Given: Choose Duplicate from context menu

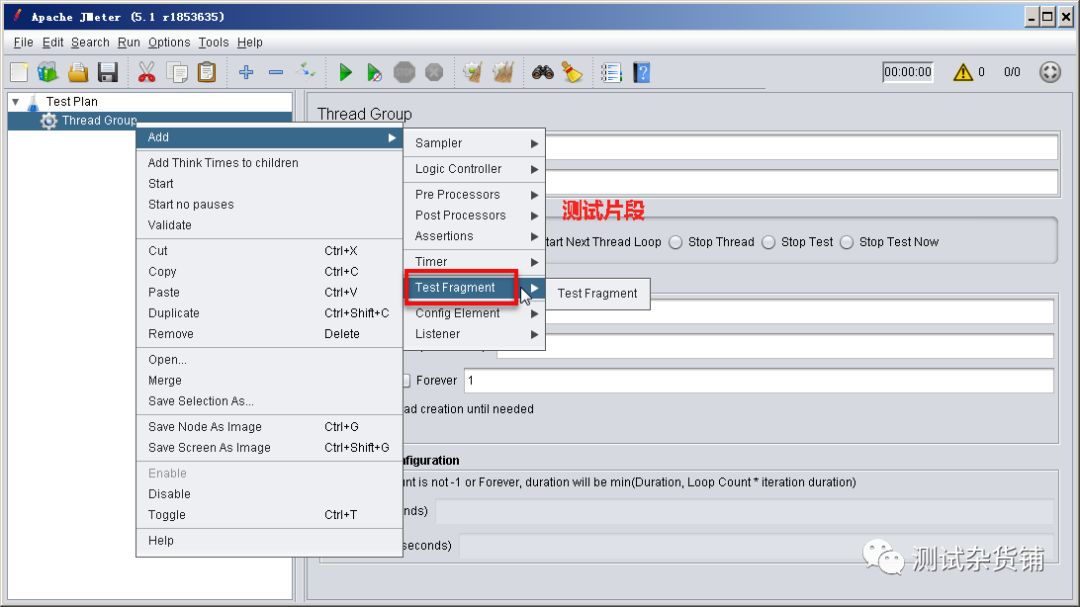Looking at the screenshot, I should point(269,313).
